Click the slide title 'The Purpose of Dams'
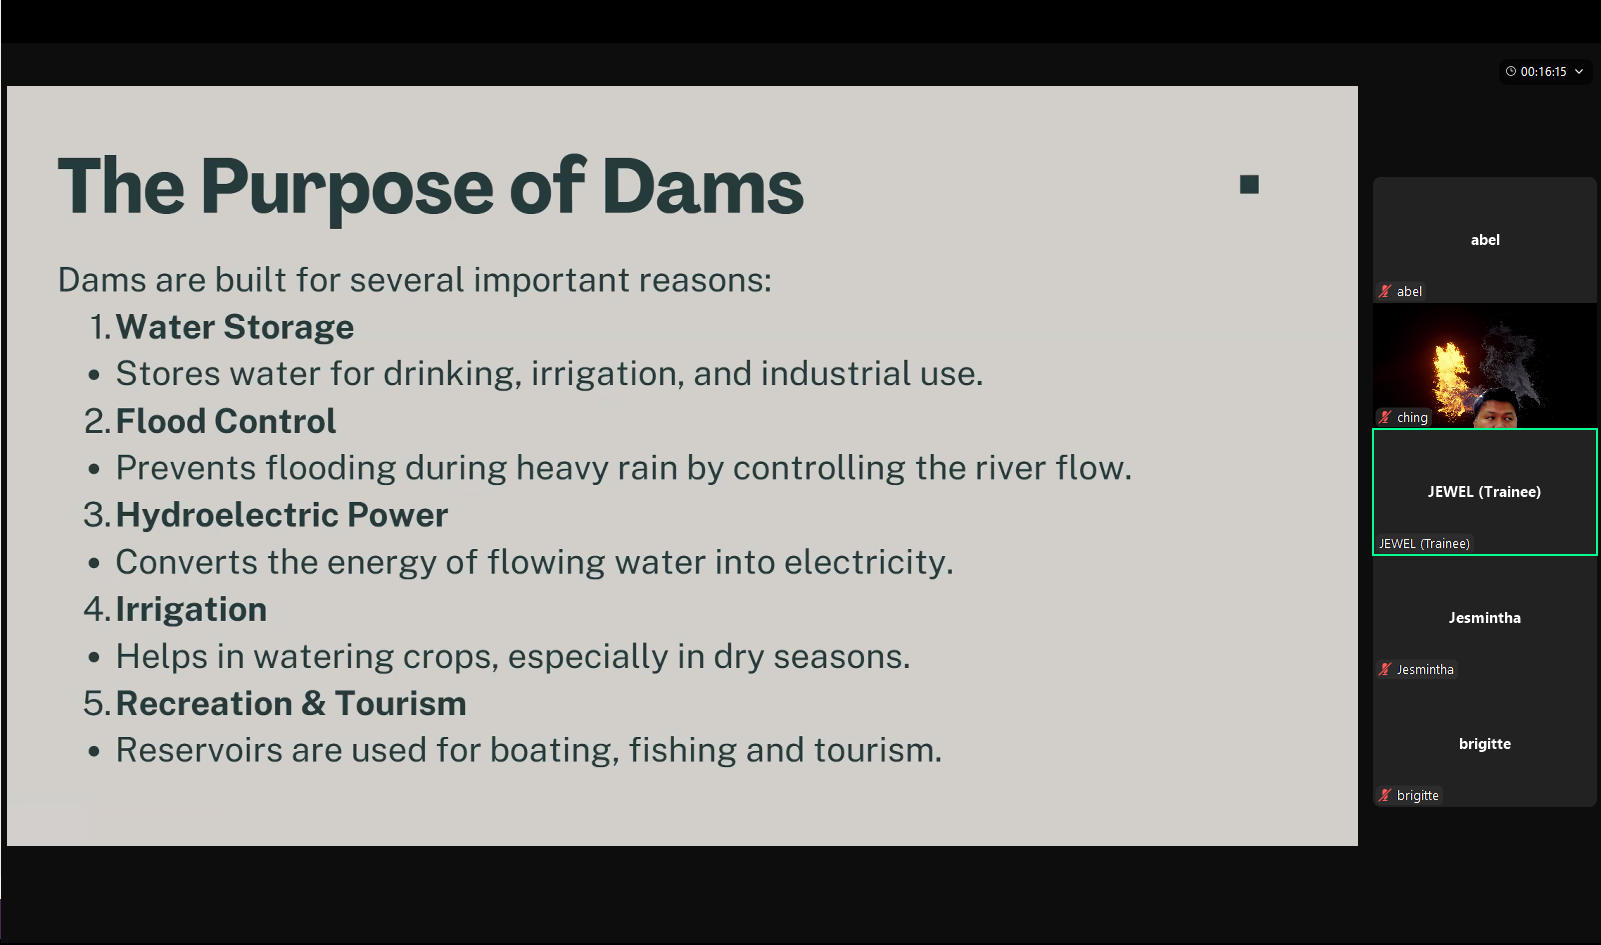 point(430,187)
